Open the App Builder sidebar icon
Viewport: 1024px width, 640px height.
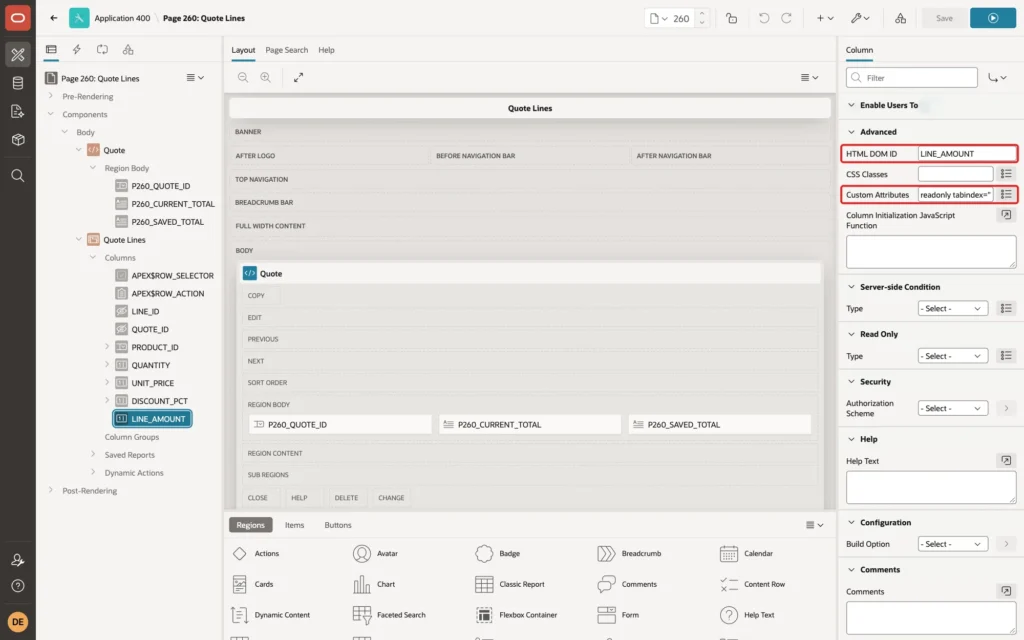18,54
